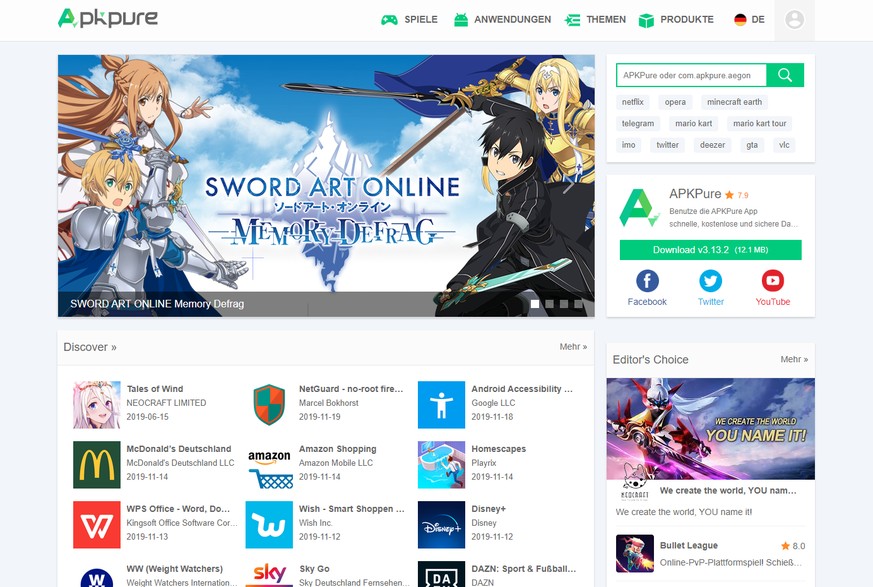Screen dimensions: 873x587
Task: Click the Disney+ title text
Action: 488,508
